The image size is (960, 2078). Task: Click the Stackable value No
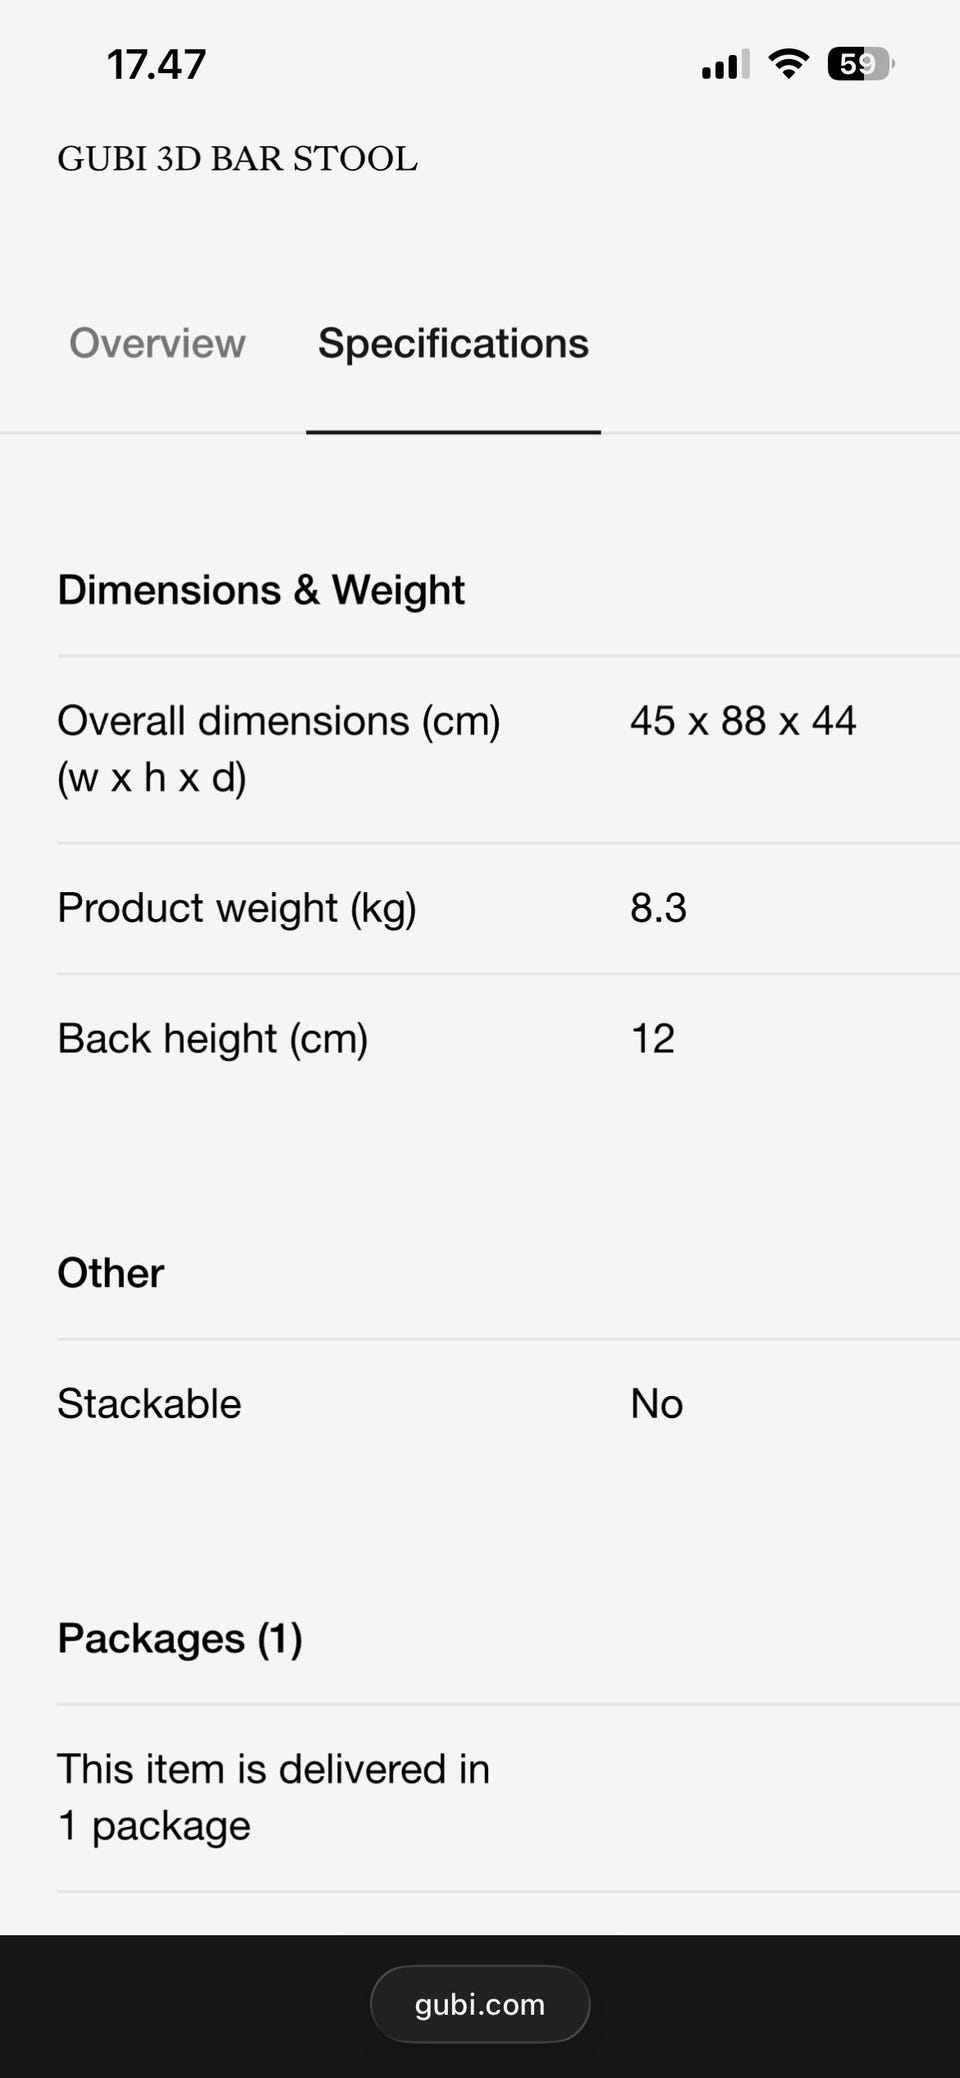coord(656,1404)
